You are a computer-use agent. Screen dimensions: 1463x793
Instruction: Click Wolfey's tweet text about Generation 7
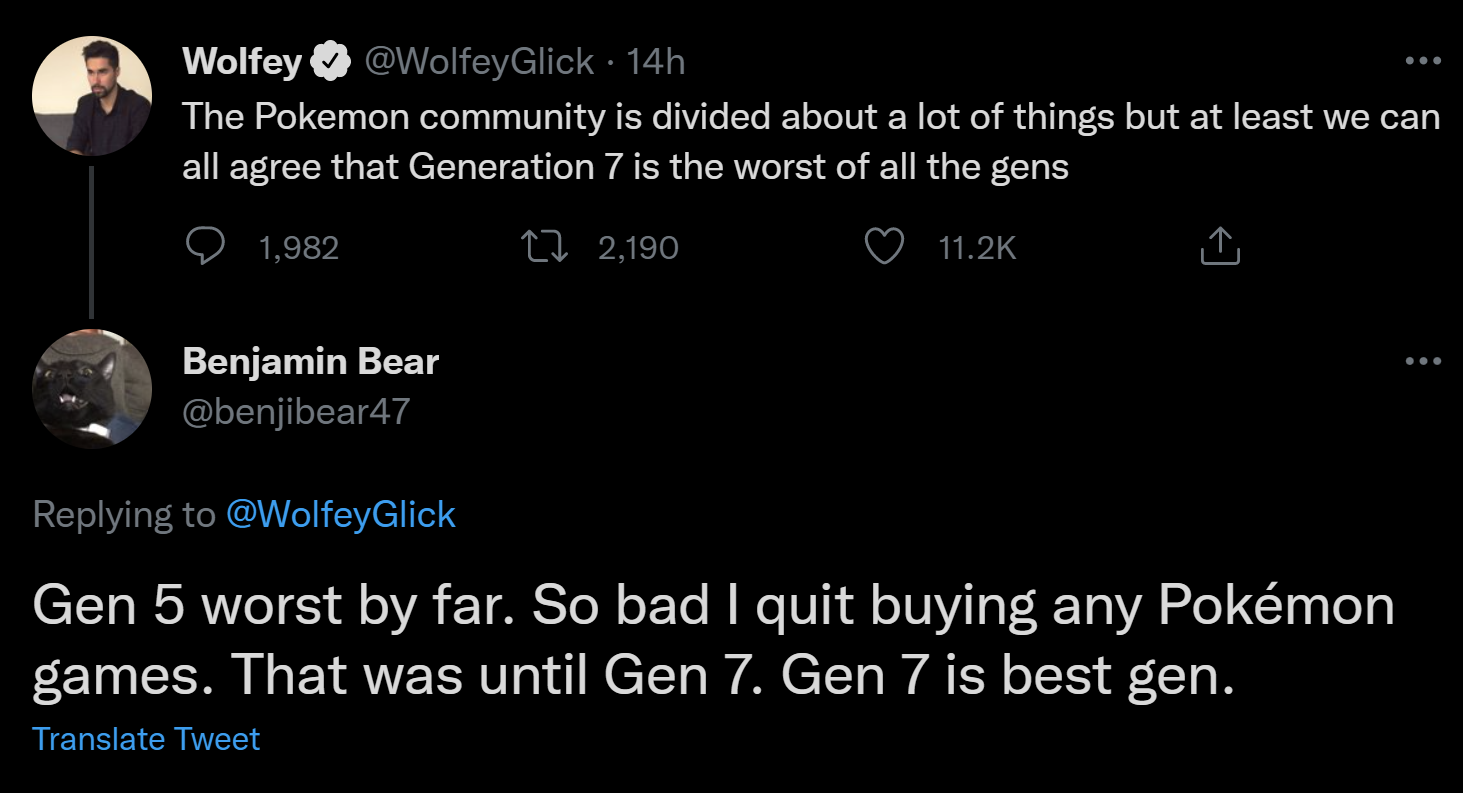pos(811,141)
